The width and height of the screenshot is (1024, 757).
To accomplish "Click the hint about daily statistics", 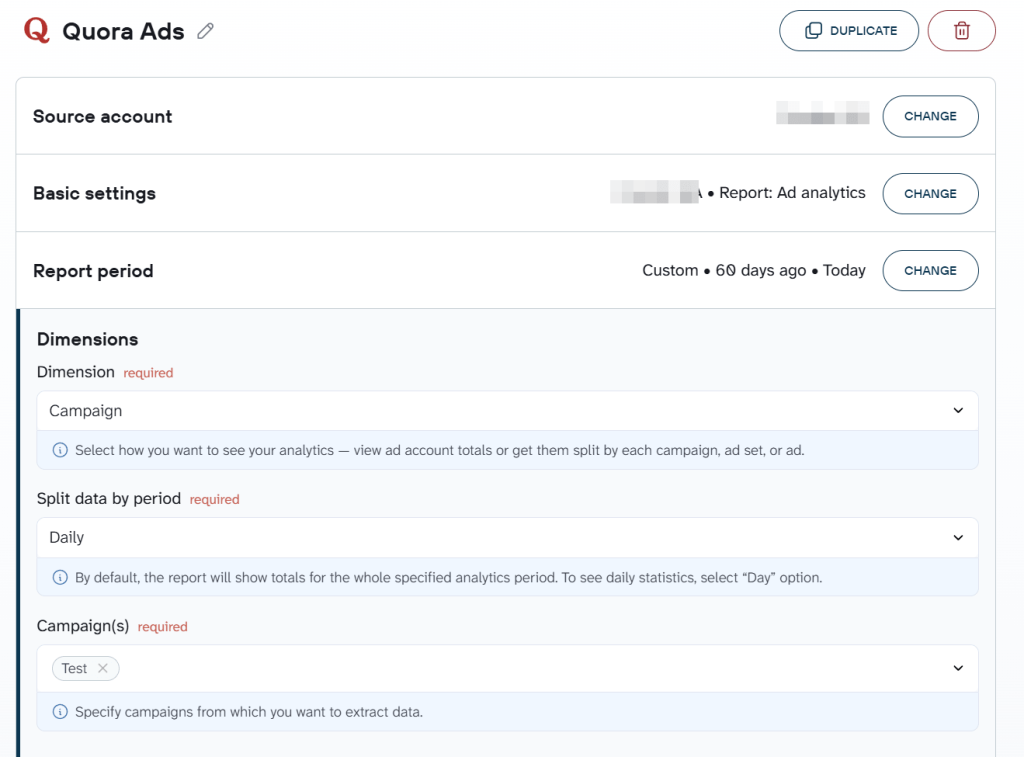I will point(448,577).
